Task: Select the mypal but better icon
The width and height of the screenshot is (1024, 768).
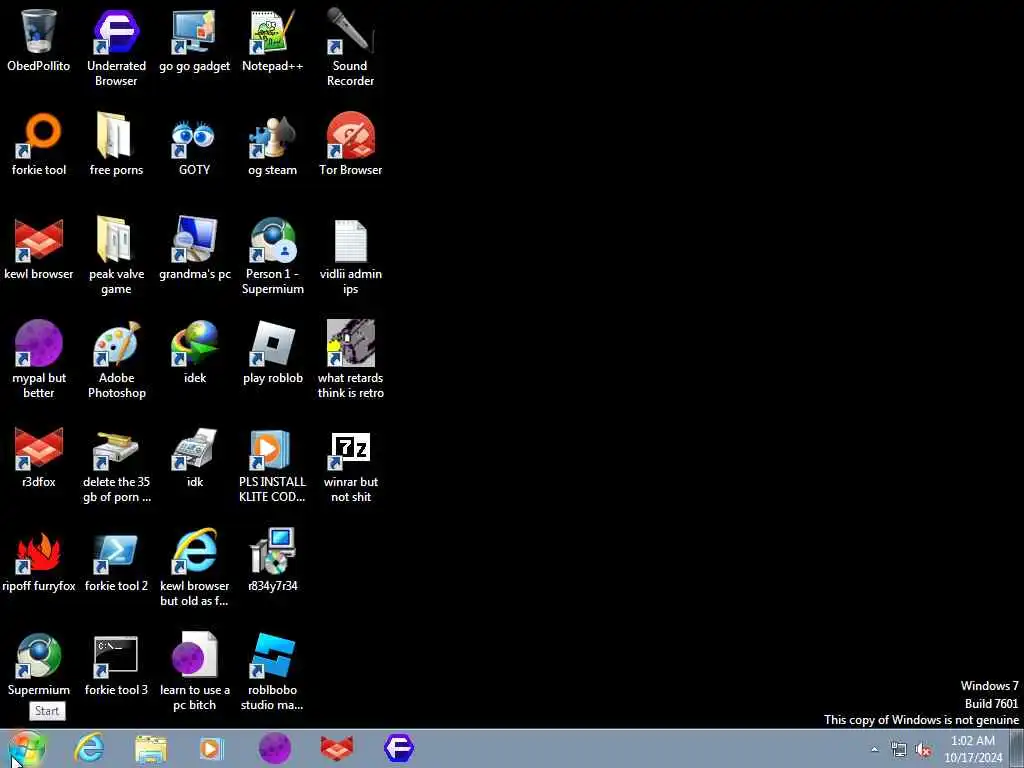Action: pyautogui.click(x=39, y=359)
